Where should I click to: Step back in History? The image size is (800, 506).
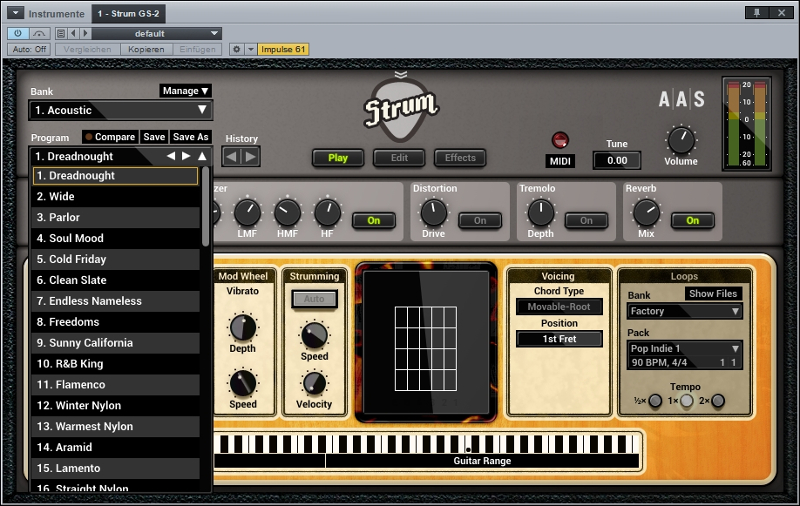(231, 157)
